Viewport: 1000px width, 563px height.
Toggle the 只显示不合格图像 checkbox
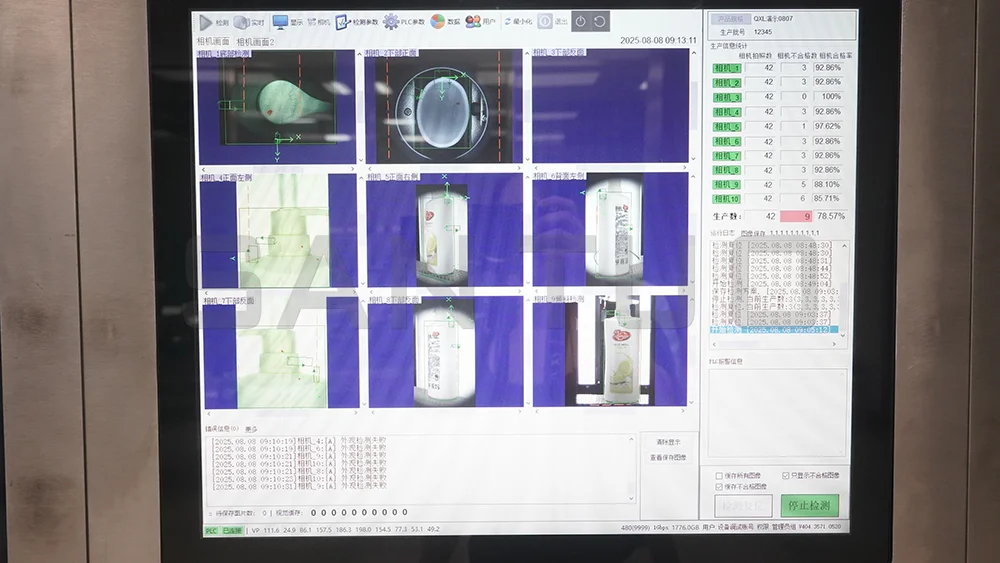785,475
